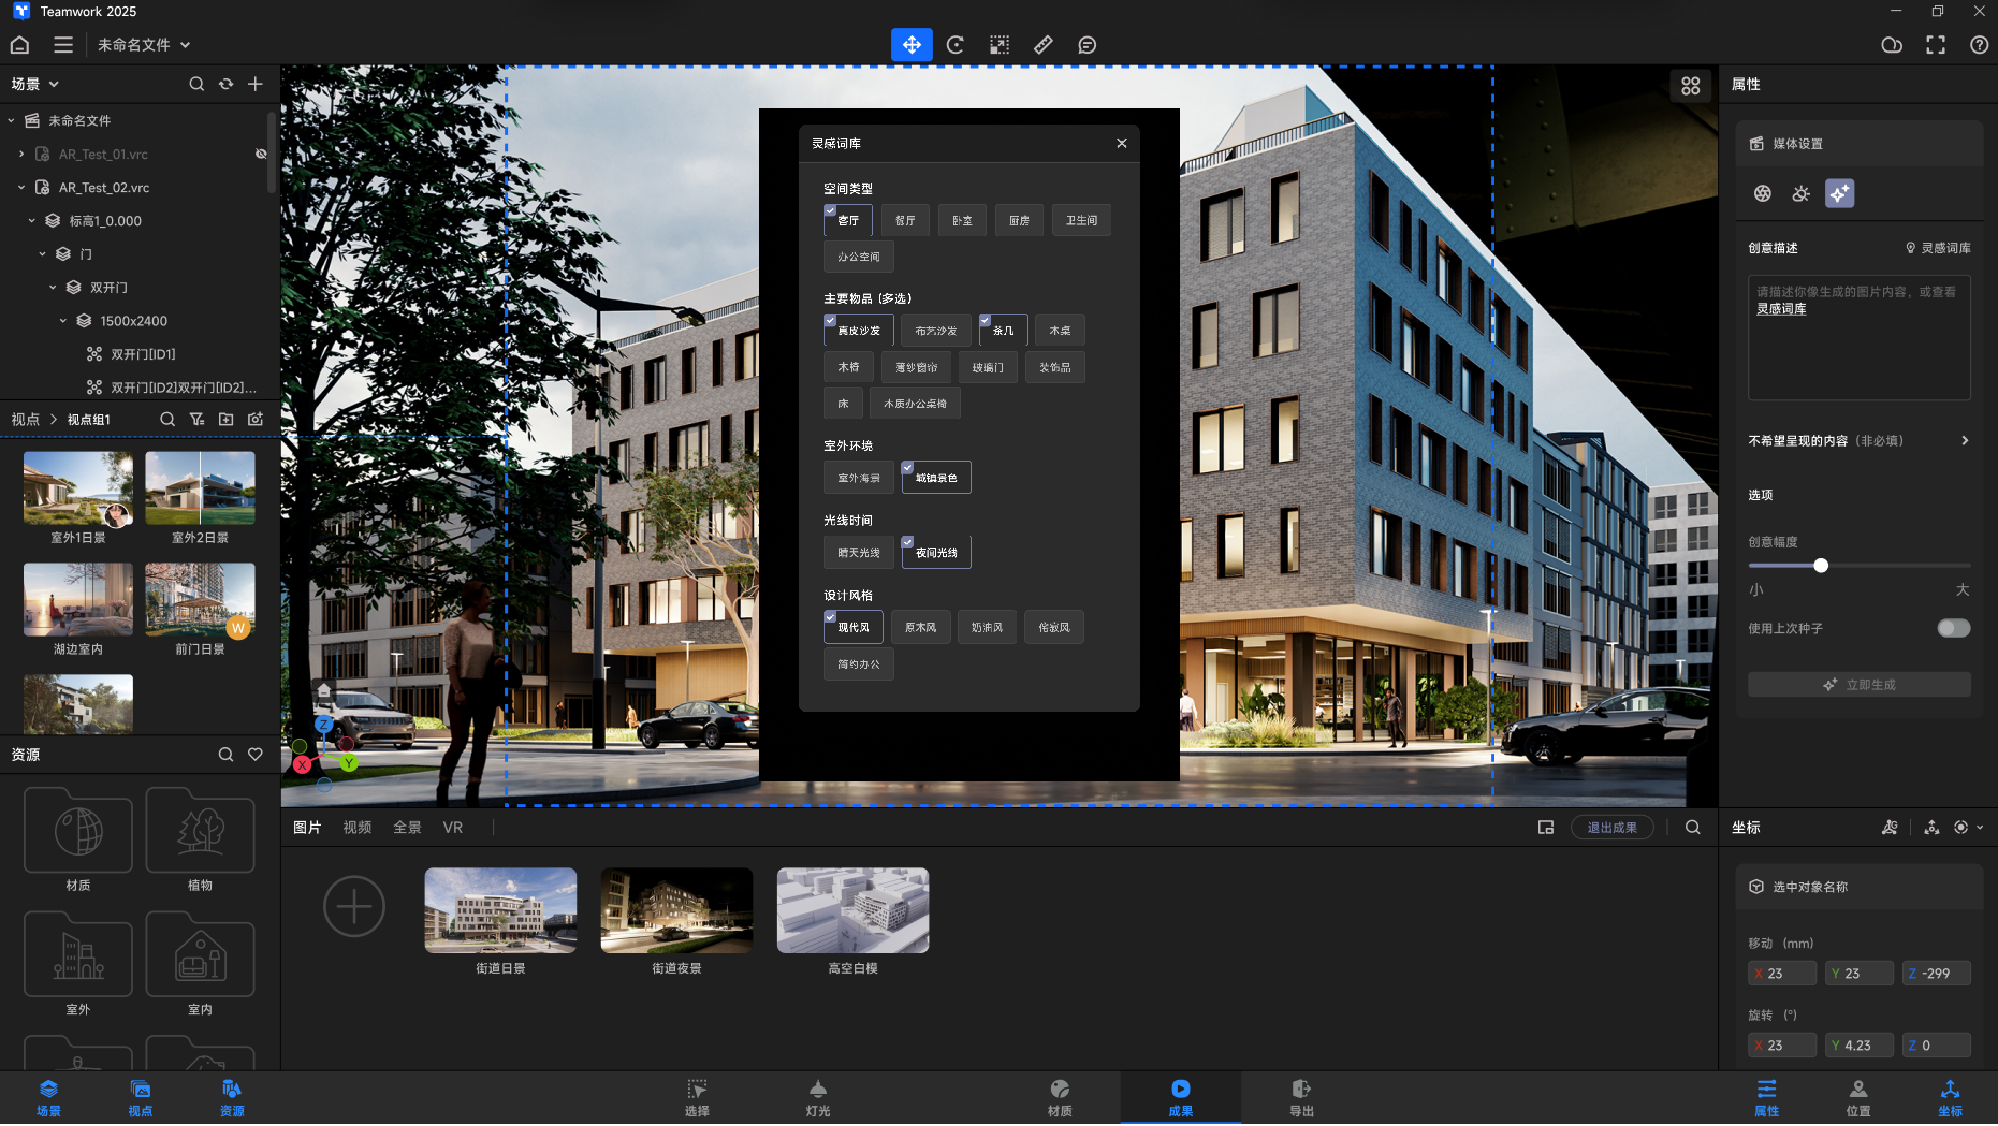Click the AI sparkle media settings icon

tap(1839, 193)
